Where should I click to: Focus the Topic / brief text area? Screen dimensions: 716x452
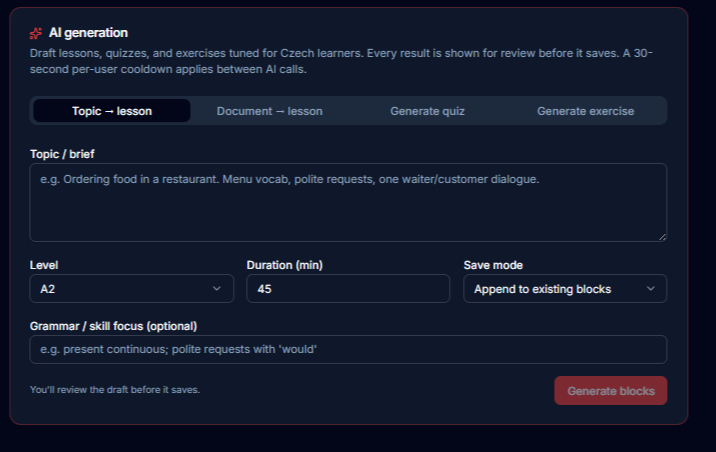click(348, 202)
